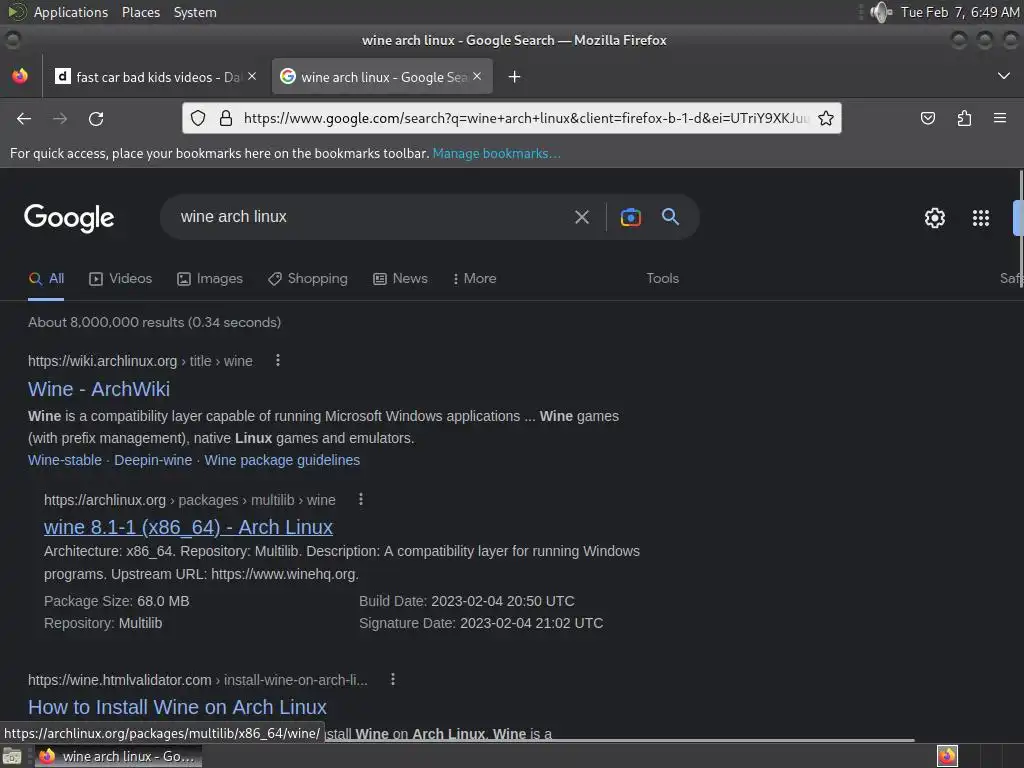Open the System menu

[x=195, y=12]
